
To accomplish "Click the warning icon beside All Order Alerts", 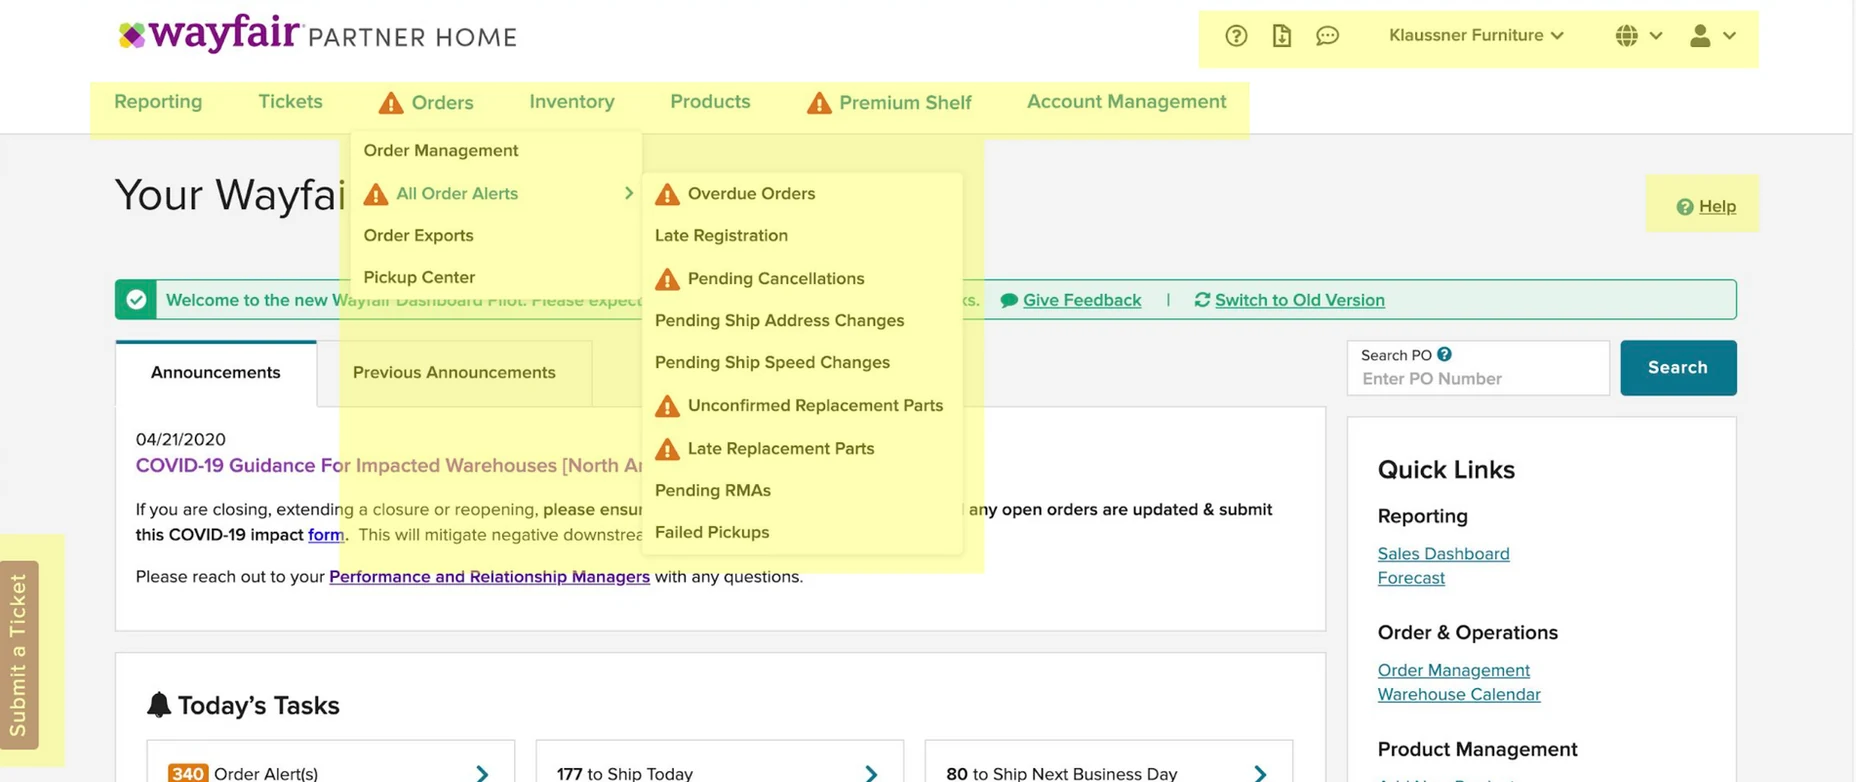I will click(x=376, y=194).
